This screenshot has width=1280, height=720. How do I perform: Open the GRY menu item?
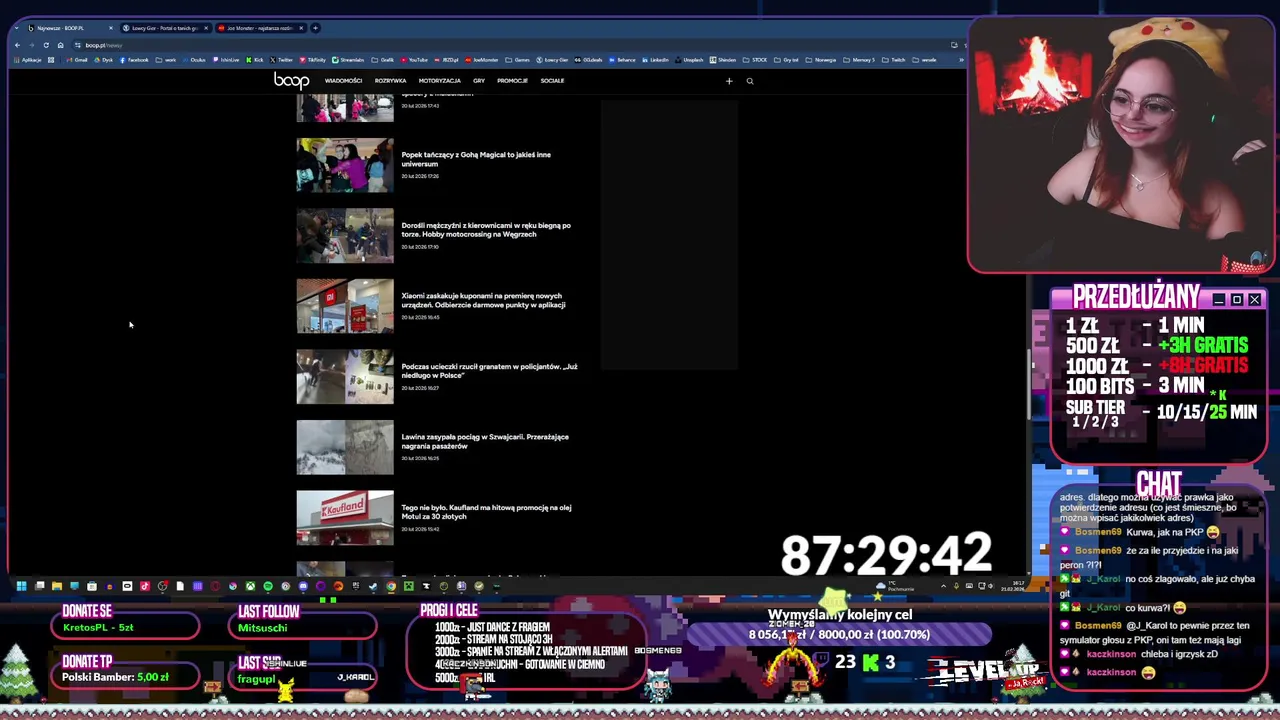(479, 81)
